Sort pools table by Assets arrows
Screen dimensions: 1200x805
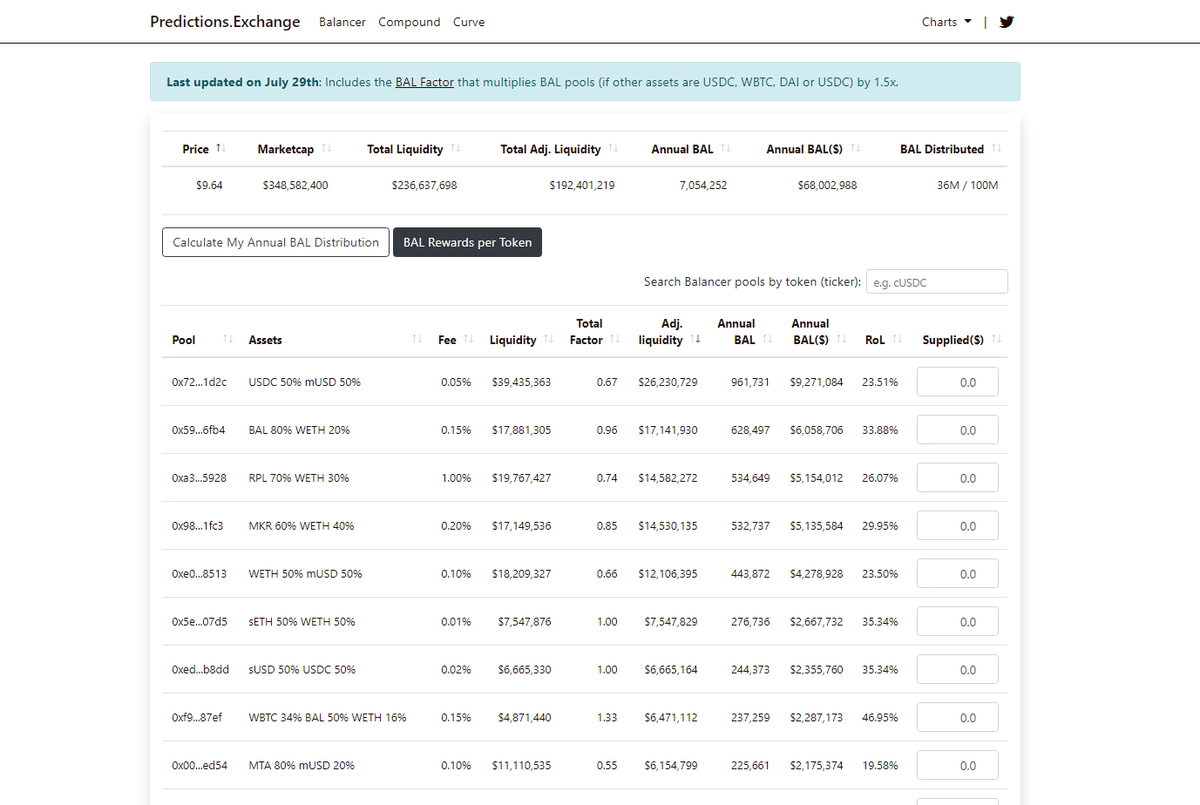pos(416,340)
